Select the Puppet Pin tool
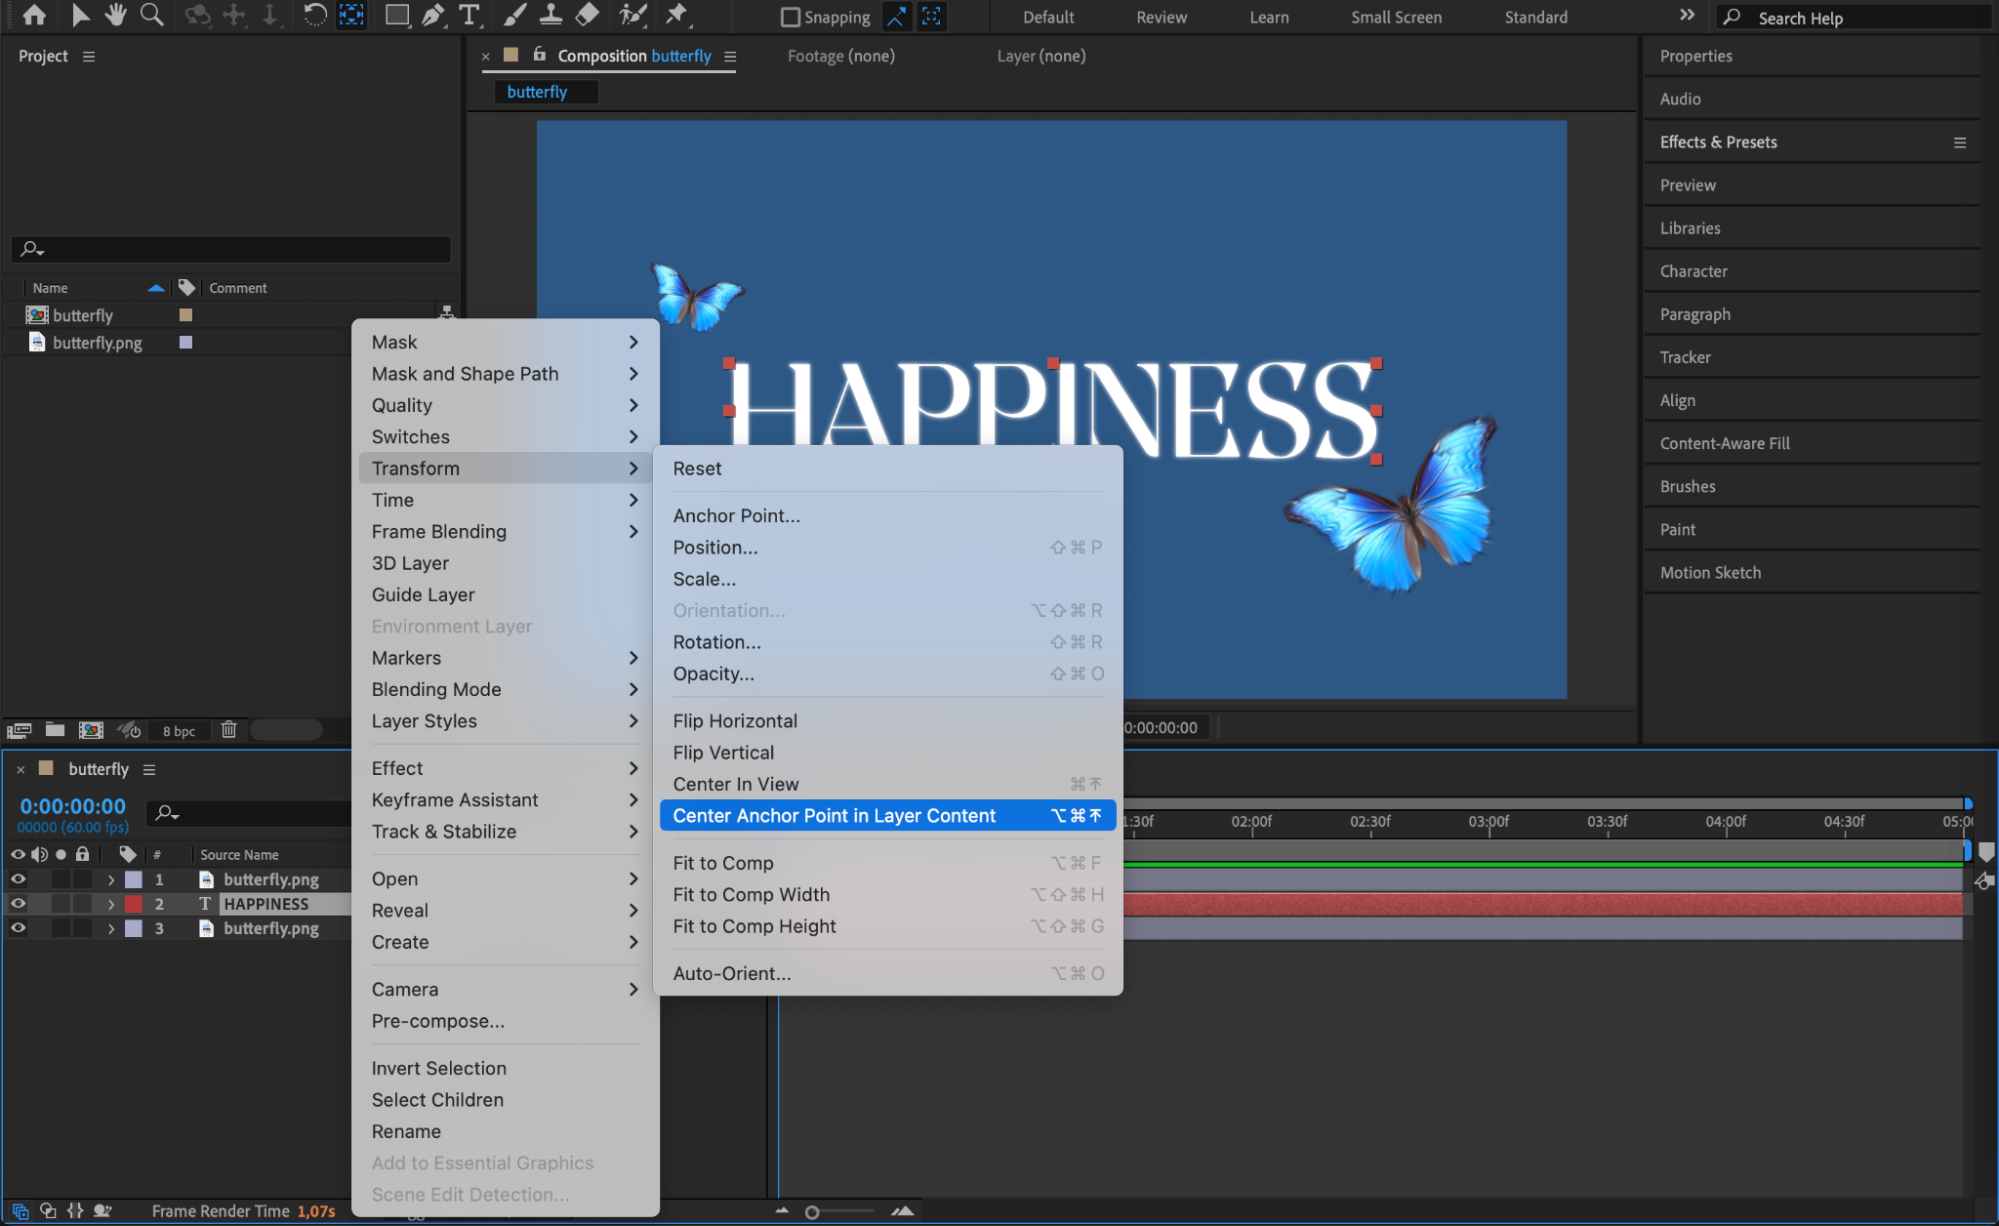 click(677, 15)
